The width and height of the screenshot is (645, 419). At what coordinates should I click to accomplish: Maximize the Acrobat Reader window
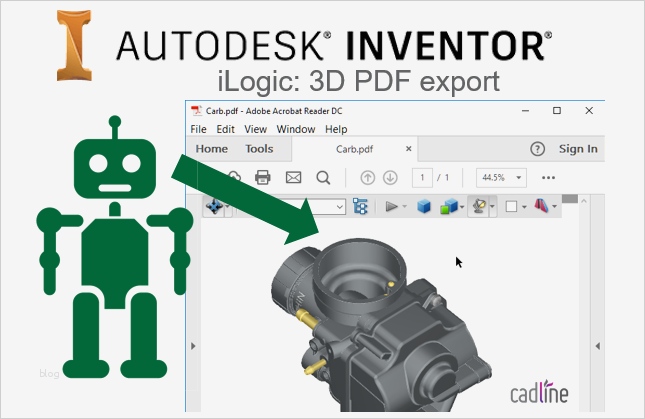click(x=557, y=111)
